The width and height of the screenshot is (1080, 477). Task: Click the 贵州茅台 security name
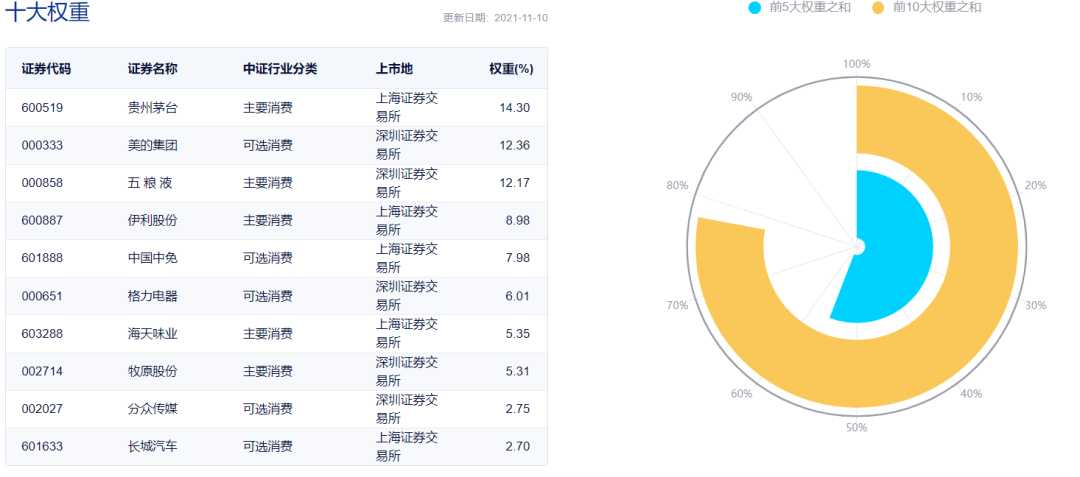pos(153,107)
